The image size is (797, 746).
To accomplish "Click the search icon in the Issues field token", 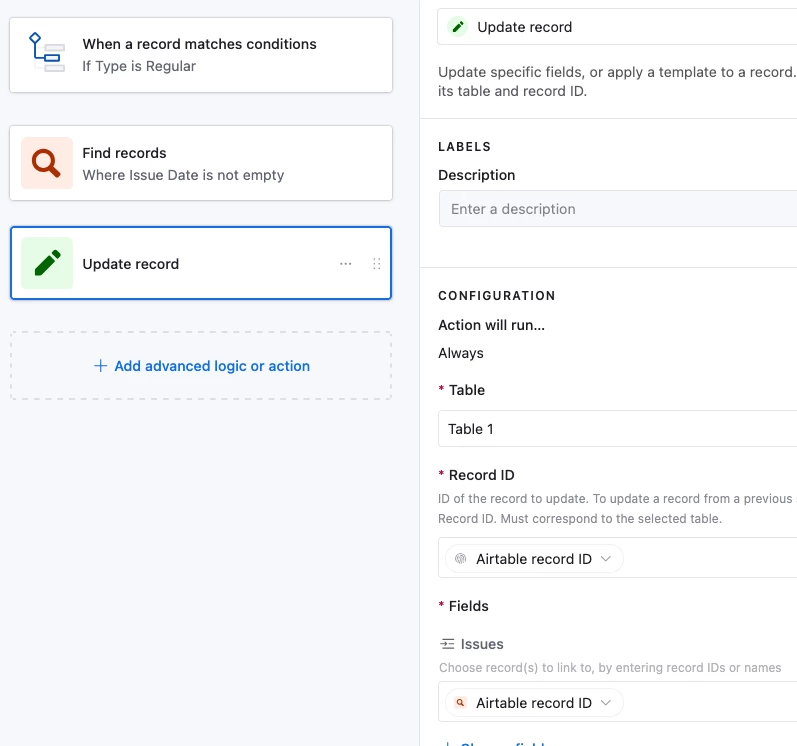I will 460,703.
